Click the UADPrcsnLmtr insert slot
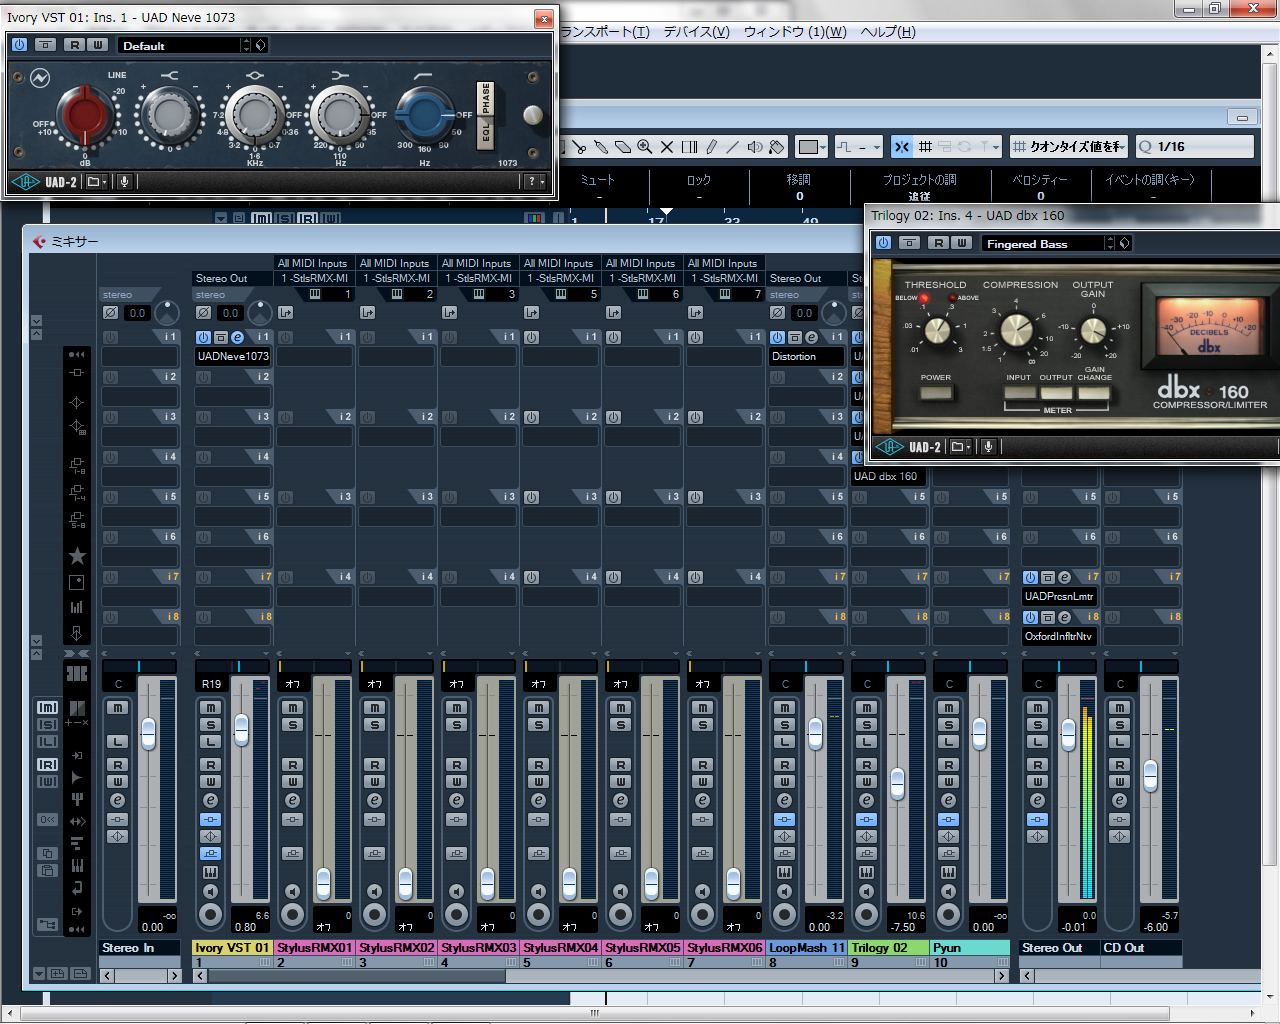This screenshot has width=1280, height=1024. click(1059, 596)
